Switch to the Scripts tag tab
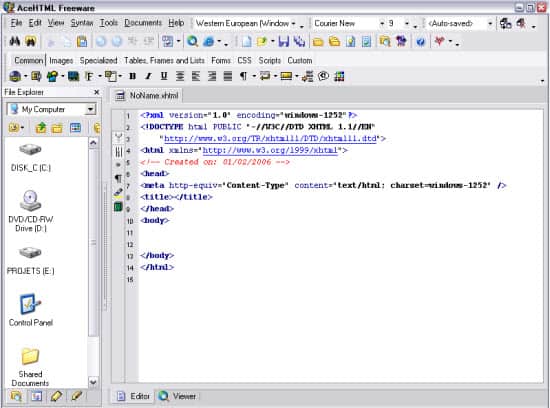This screenshot has width=550, height=408. (270, 60)
